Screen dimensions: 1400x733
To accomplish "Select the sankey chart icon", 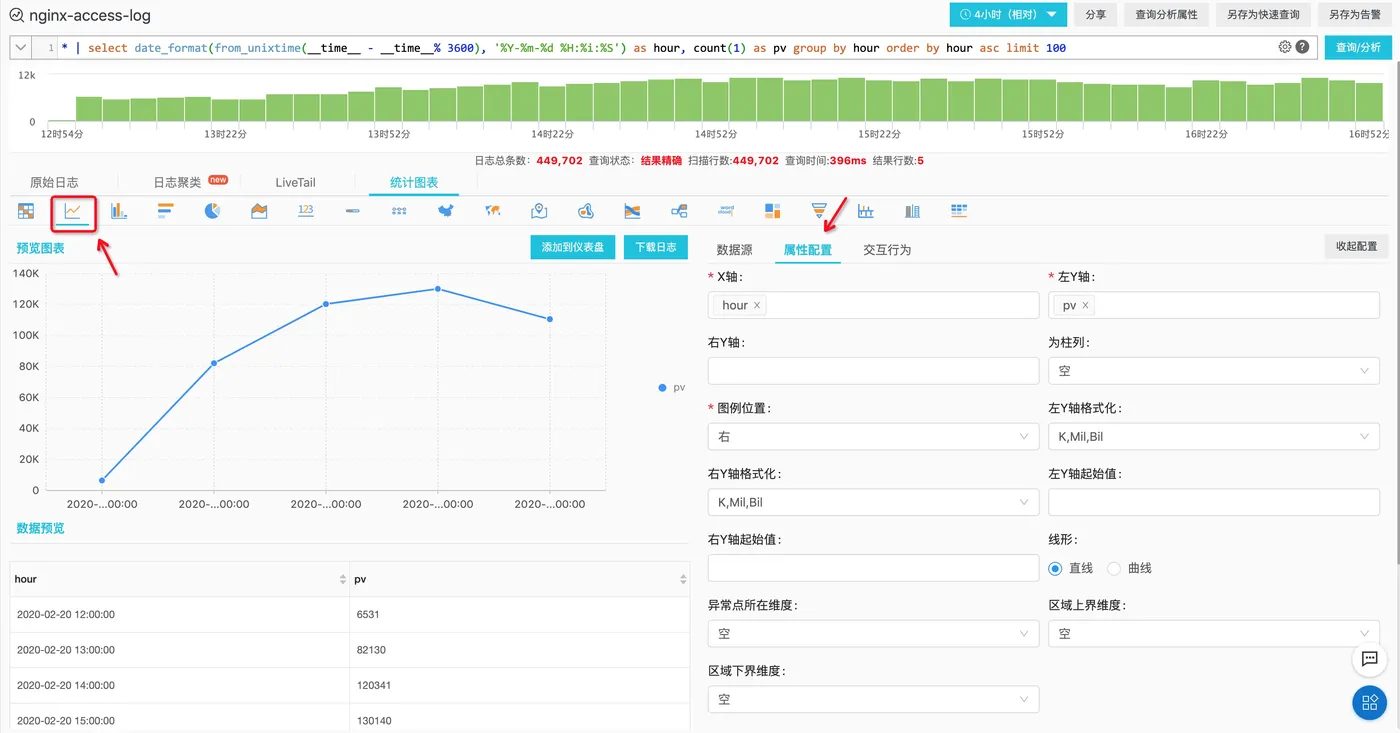I will pyautogui.click(x=632, y=211).
